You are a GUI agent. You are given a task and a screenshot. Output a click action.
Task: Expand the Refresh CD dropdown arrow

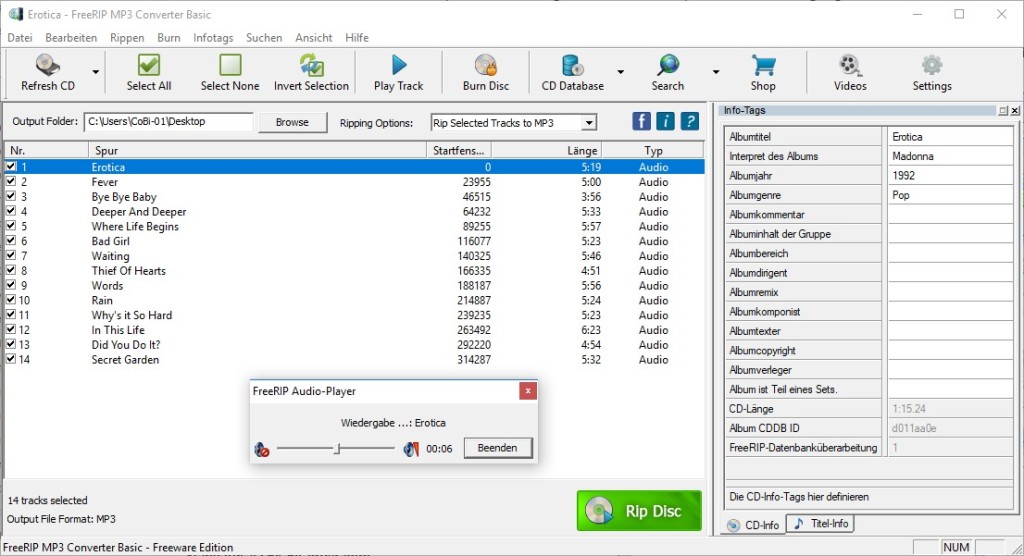coord(96,72)
